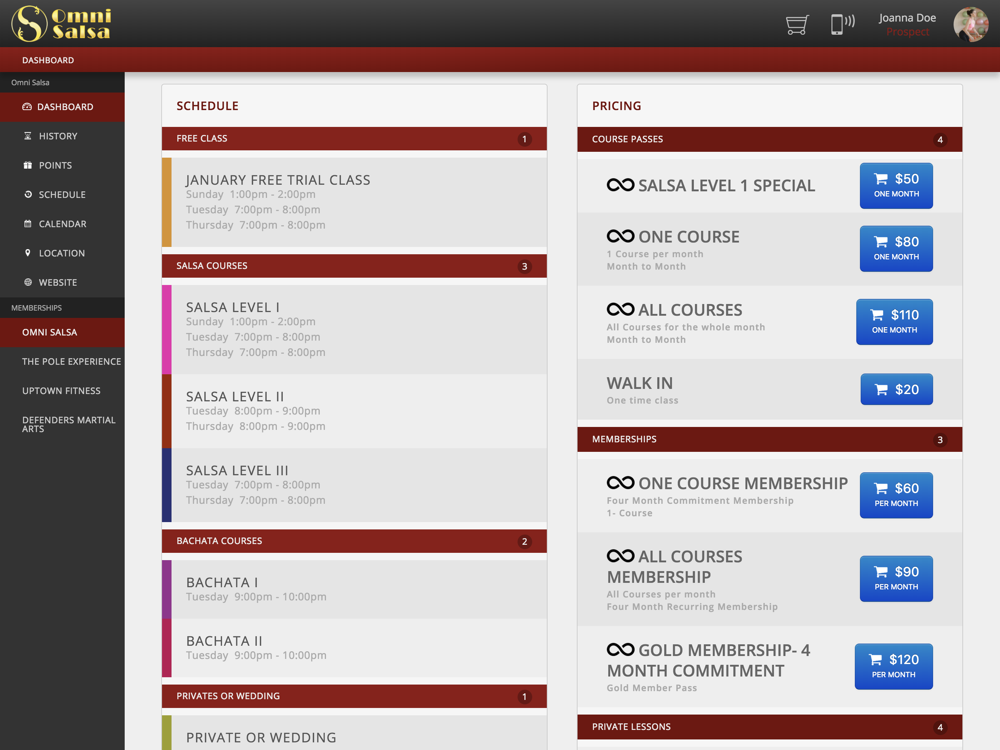Buy the $90 per month membership

896,578
